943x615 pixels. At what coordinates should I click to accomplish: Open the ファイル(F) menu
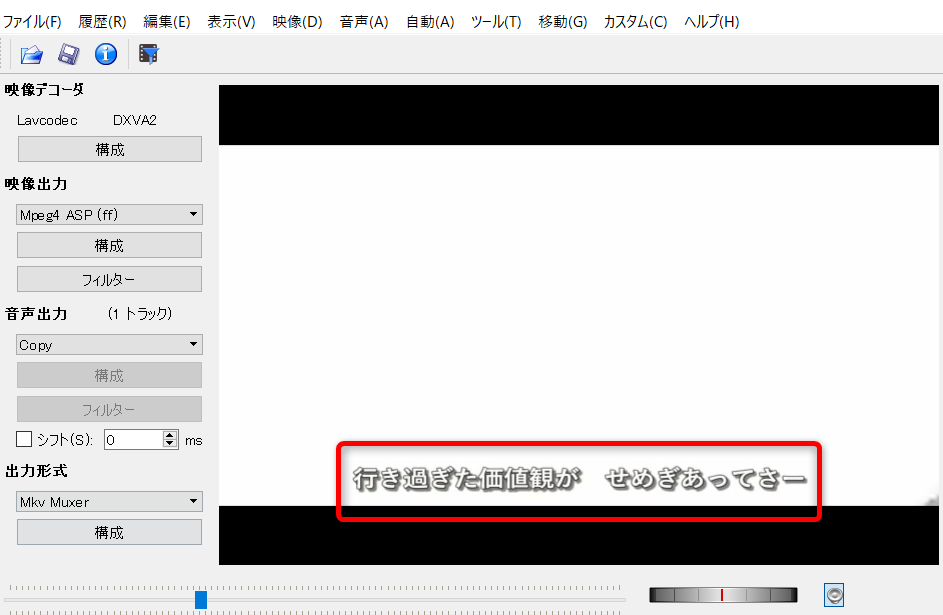pyautogui.click(x=32, y=21)
